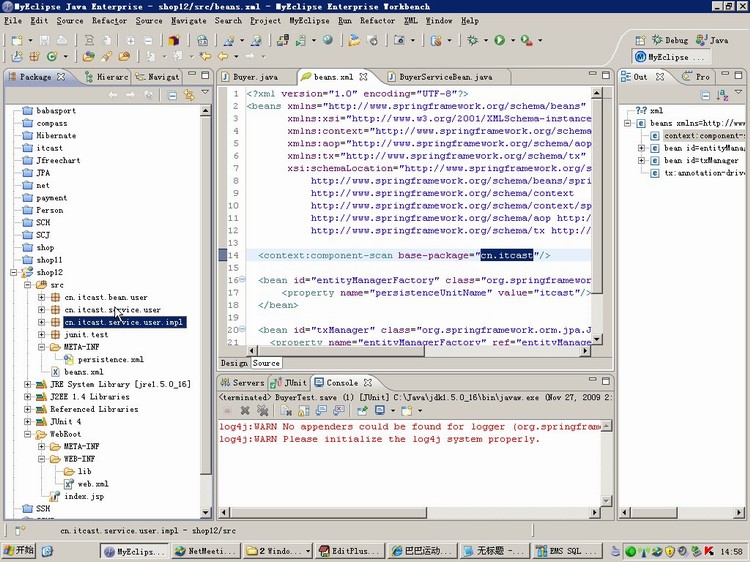750x562 pixels.
Task: Select web.xml under WEB-INF
Action: point(92,484)
